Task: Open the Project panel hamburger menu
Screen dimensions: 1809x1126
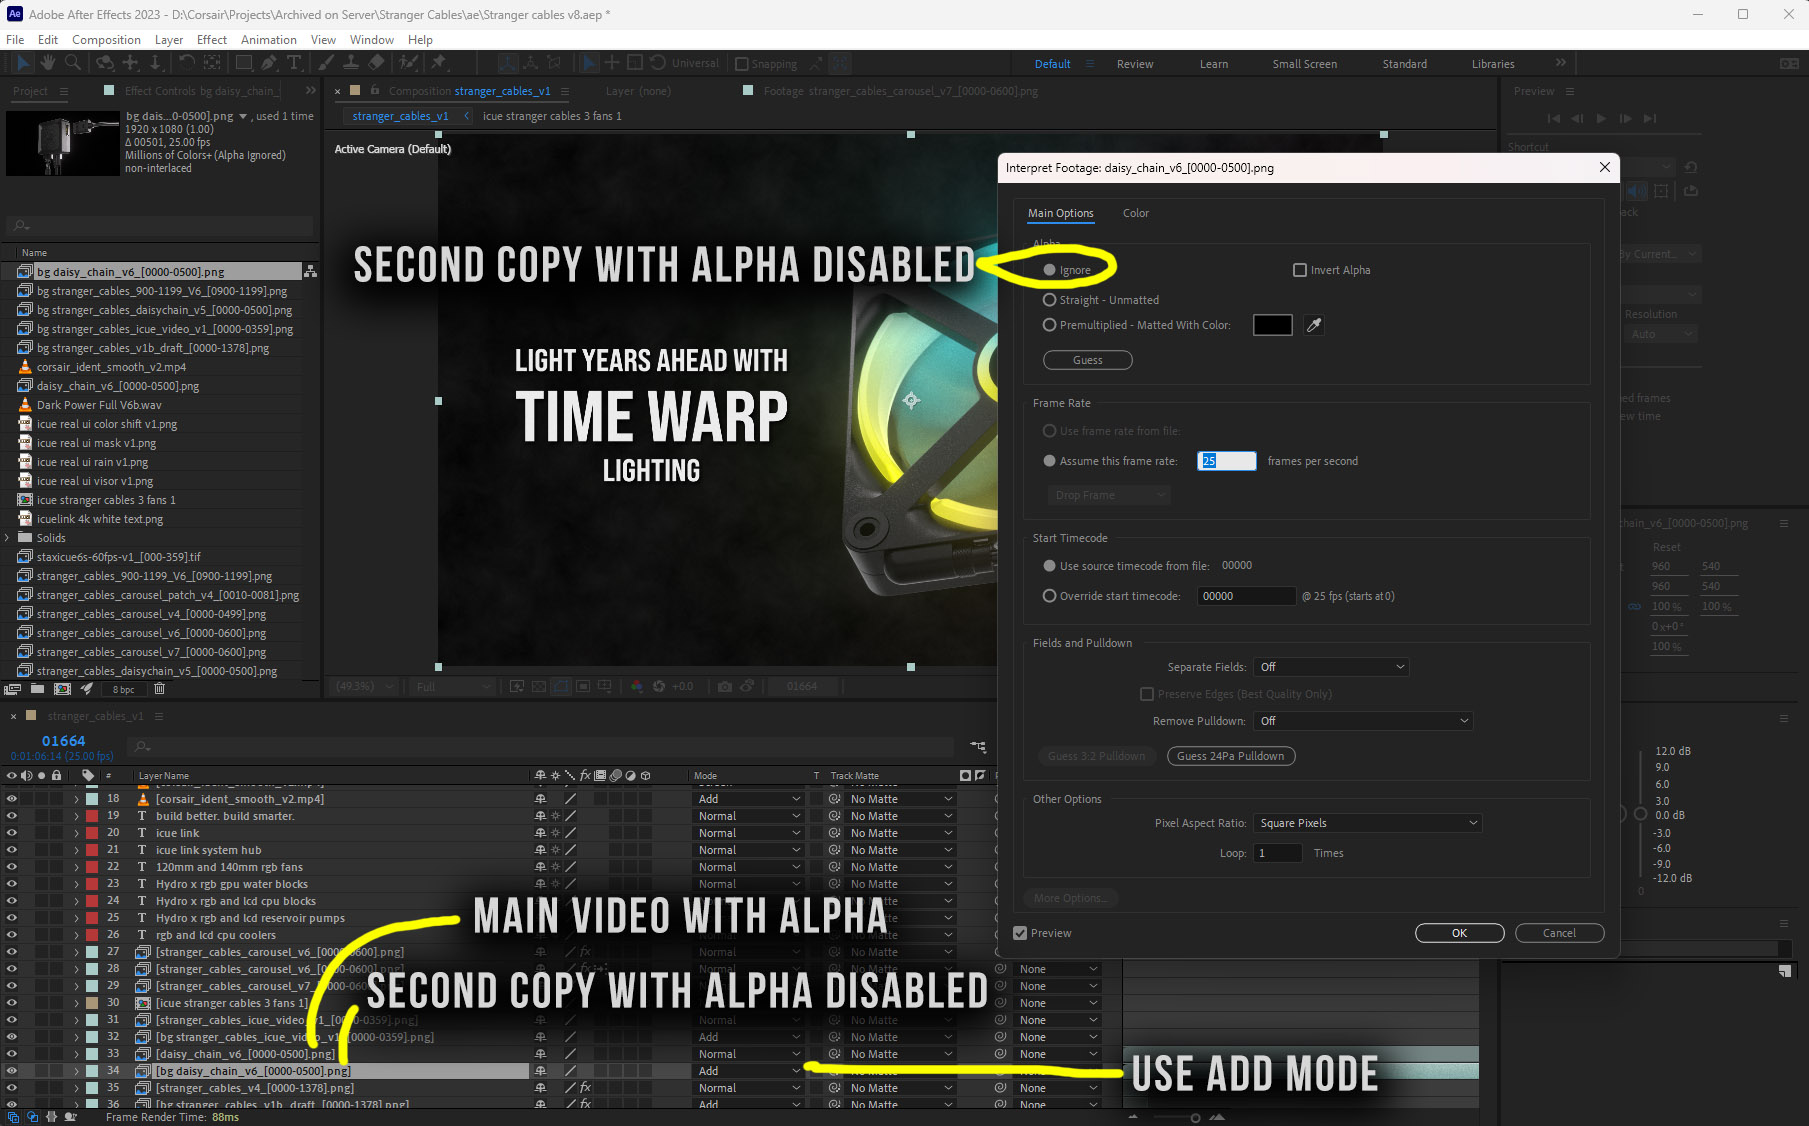Action: 64,91
